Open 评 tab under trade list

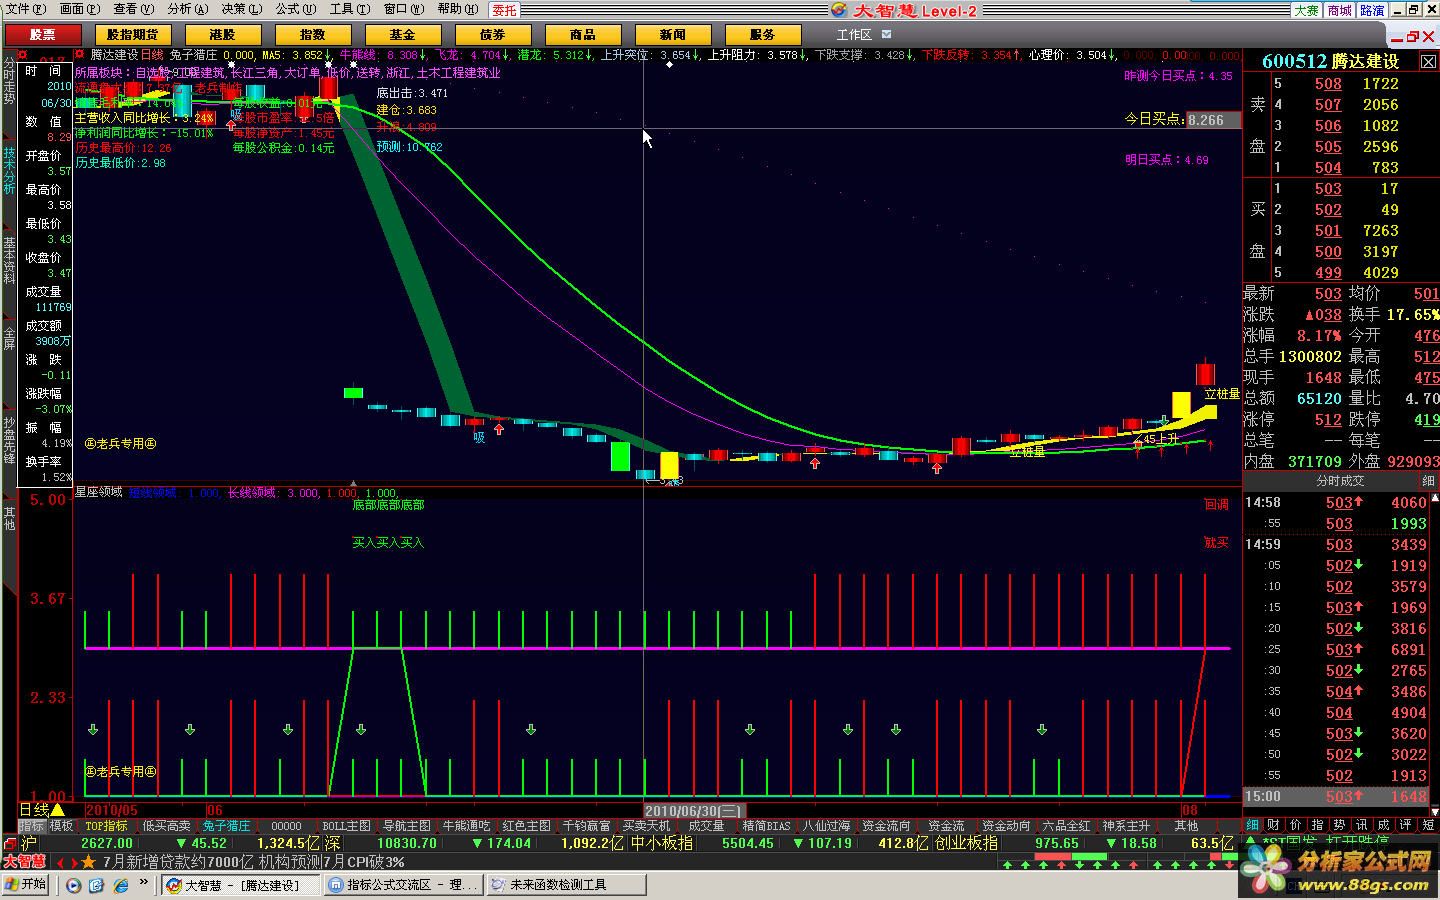tap(1405, 825)
